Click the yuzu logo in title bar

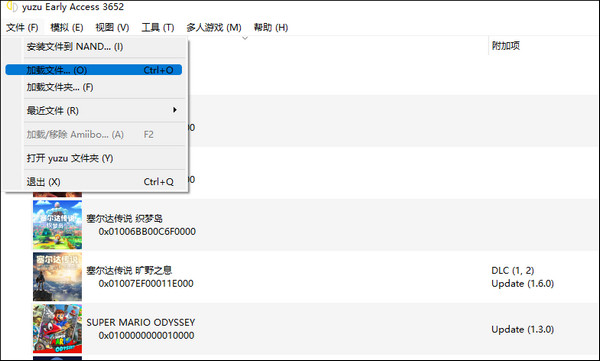12,7
